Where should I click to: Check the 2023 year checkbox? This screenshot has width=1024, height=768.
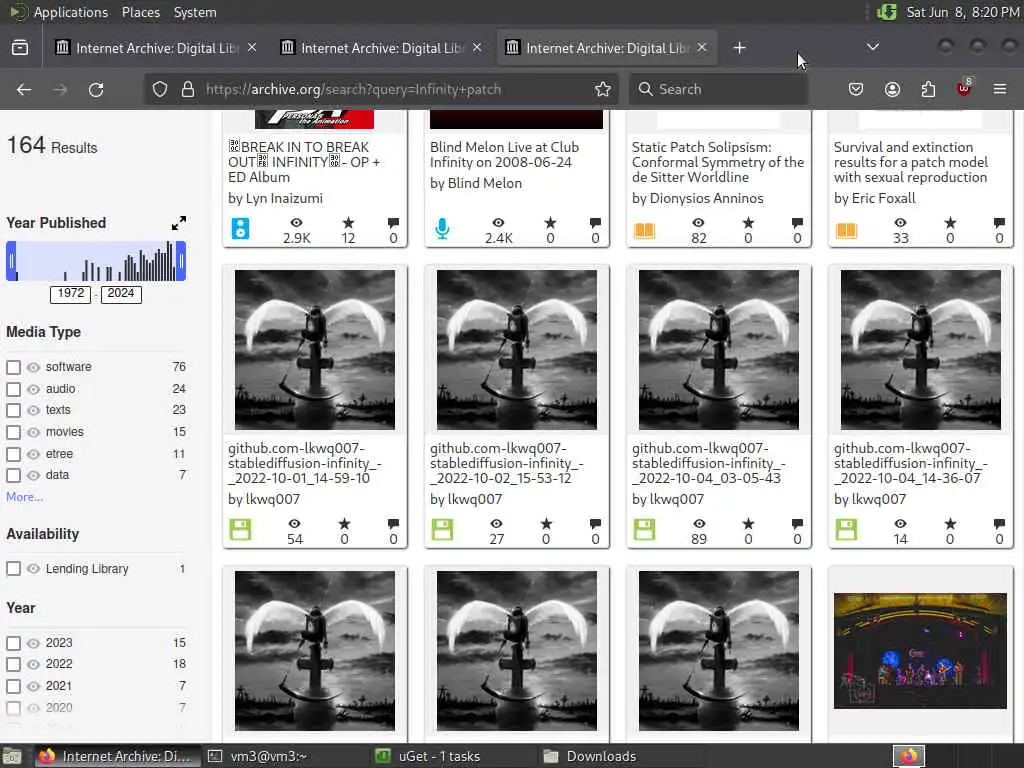point(13,643)
